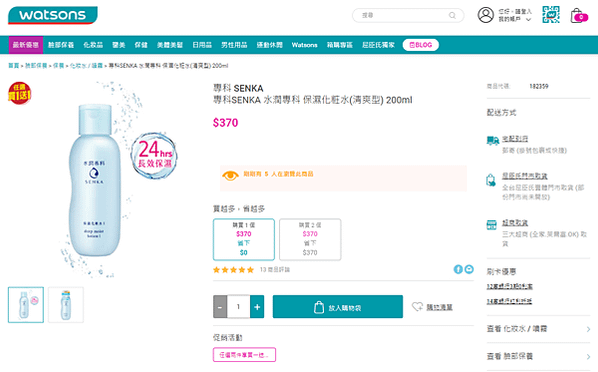Click the pink promotion activity tag

(244, 355)
